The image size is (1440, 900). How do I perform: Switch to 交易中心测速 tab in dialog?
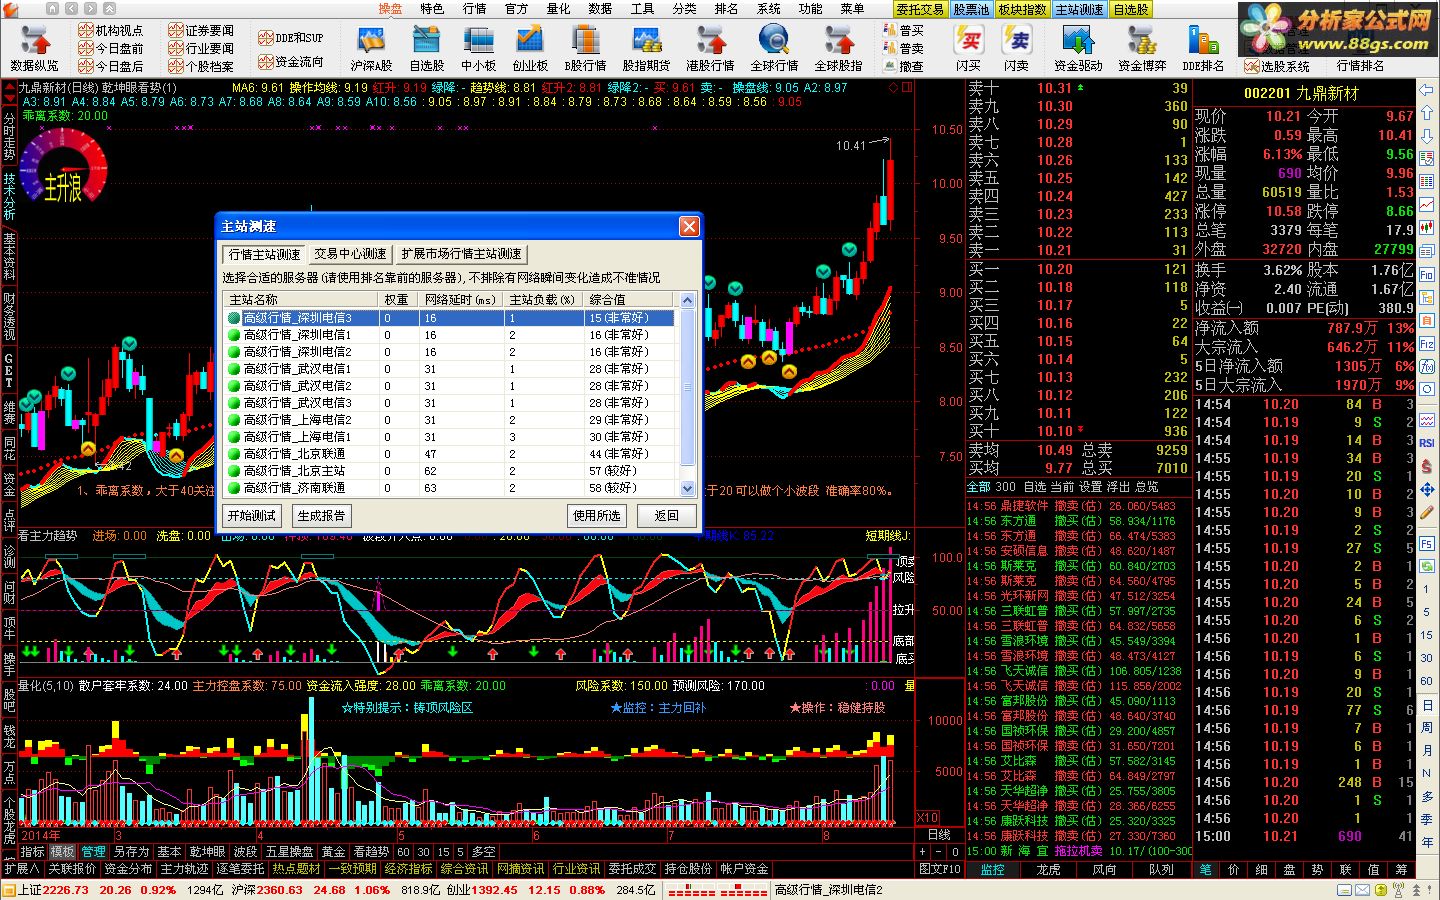coord(350,254)
